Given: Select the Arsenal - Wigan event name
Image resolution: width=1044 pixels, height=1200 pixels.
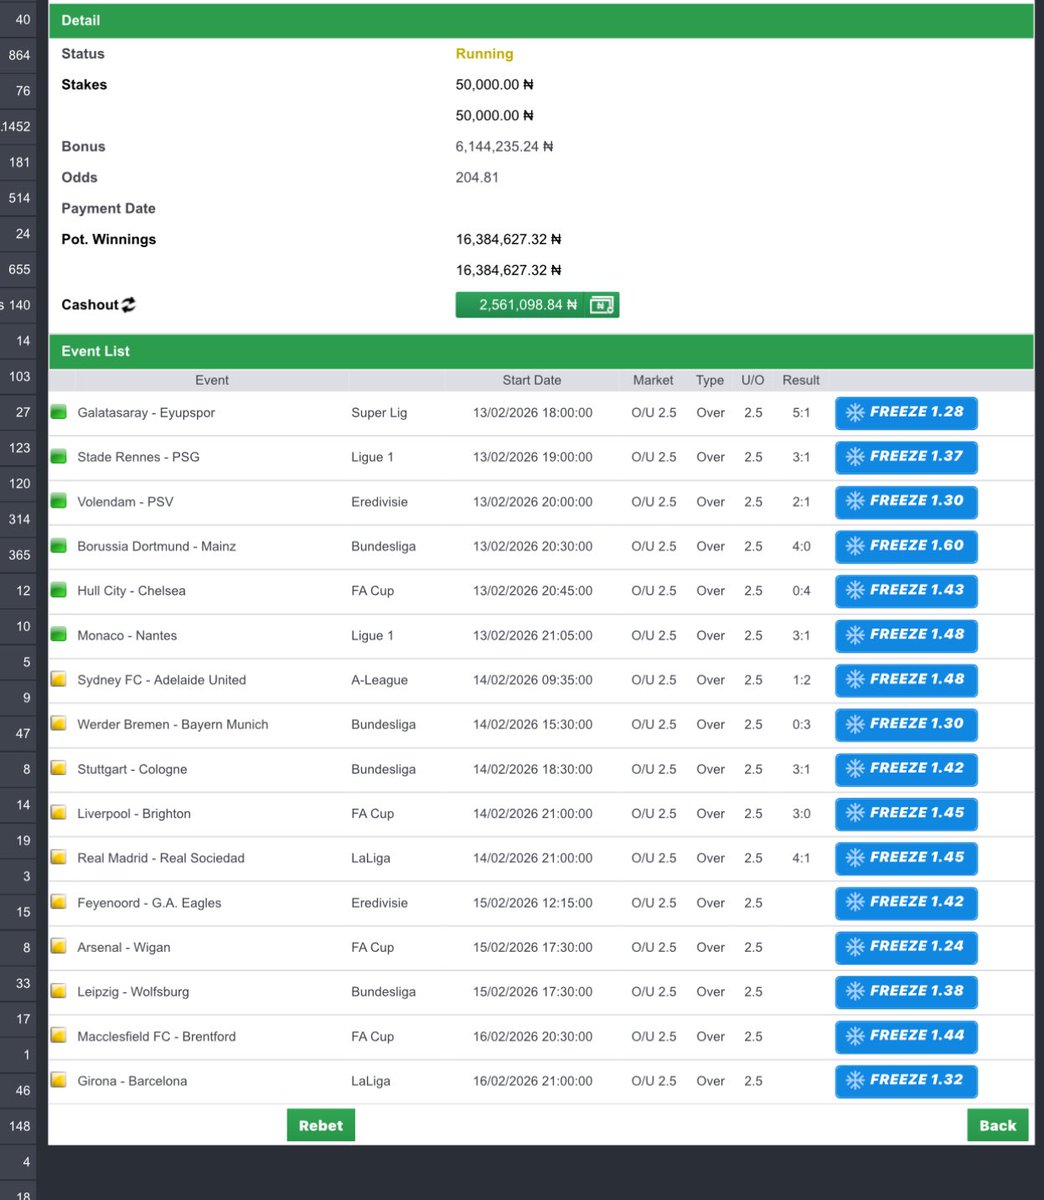Looking at the screenshot, I should (x=124, y=947).
